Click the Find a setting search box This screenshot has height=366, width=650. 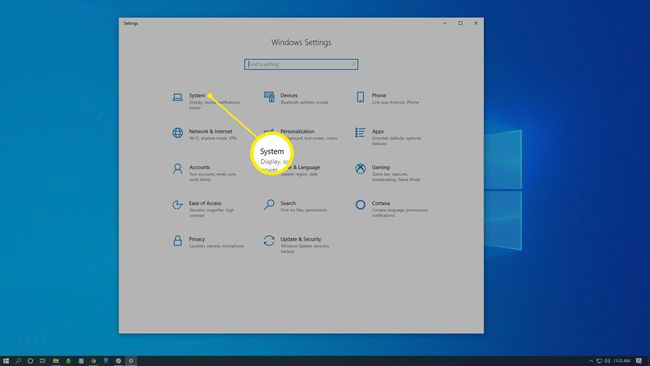301,64
